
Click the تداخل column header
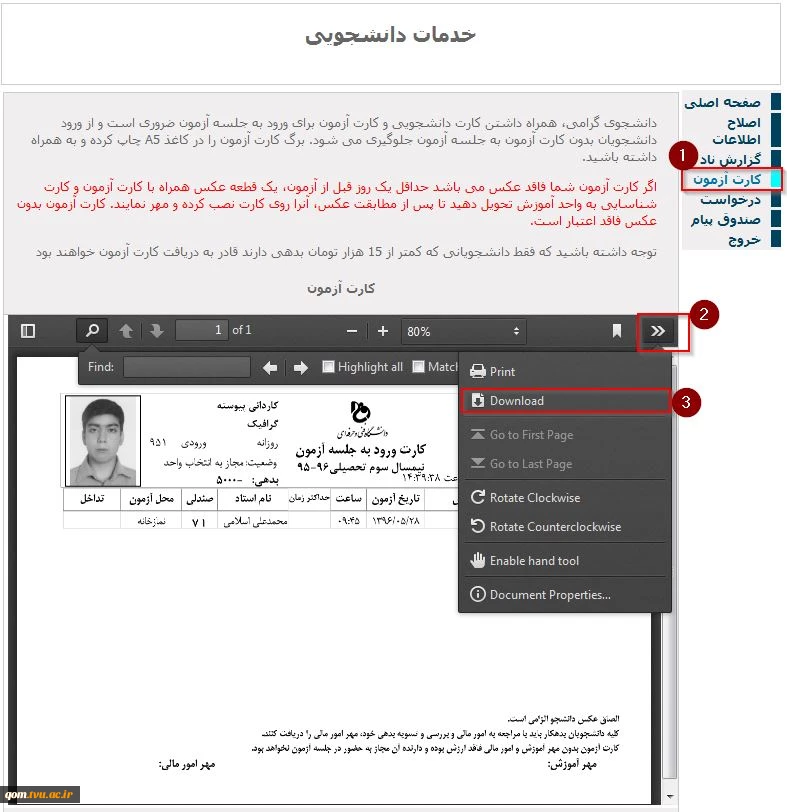[92, 498]
